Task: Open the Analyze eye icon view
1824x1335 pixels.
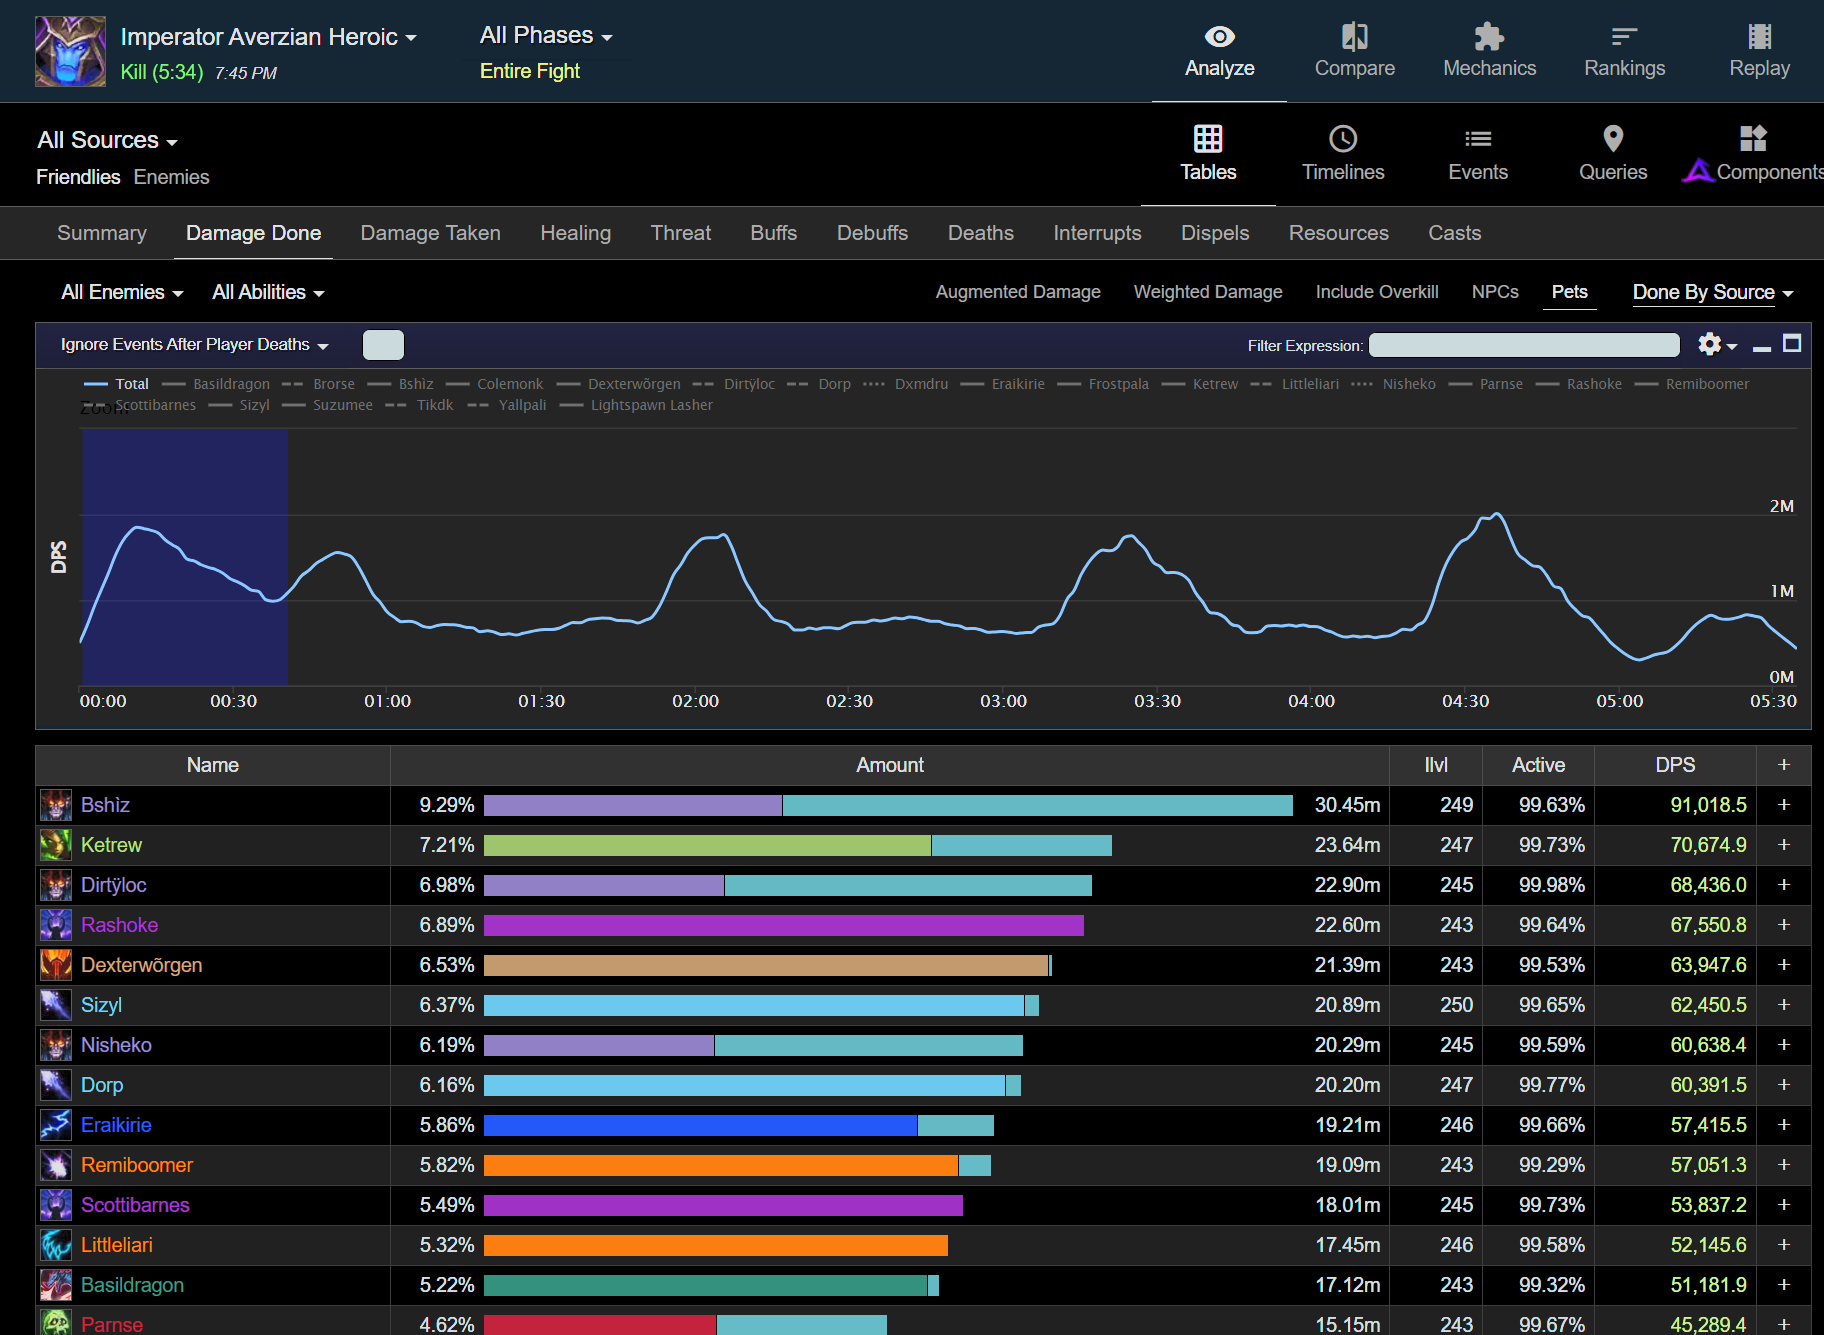Action: click(1219, 38)
